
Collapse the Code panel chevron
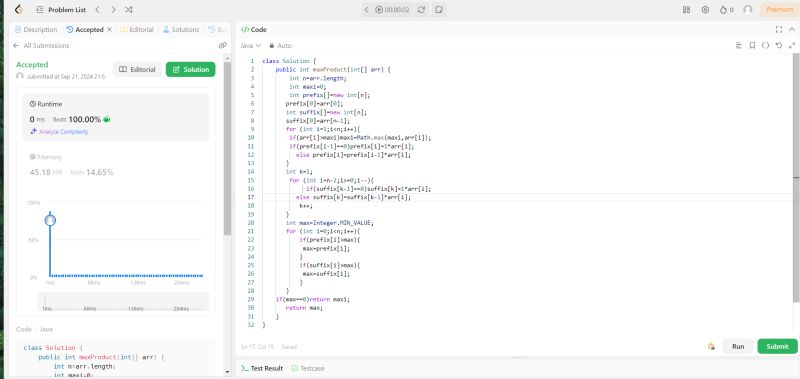point(792,30)
